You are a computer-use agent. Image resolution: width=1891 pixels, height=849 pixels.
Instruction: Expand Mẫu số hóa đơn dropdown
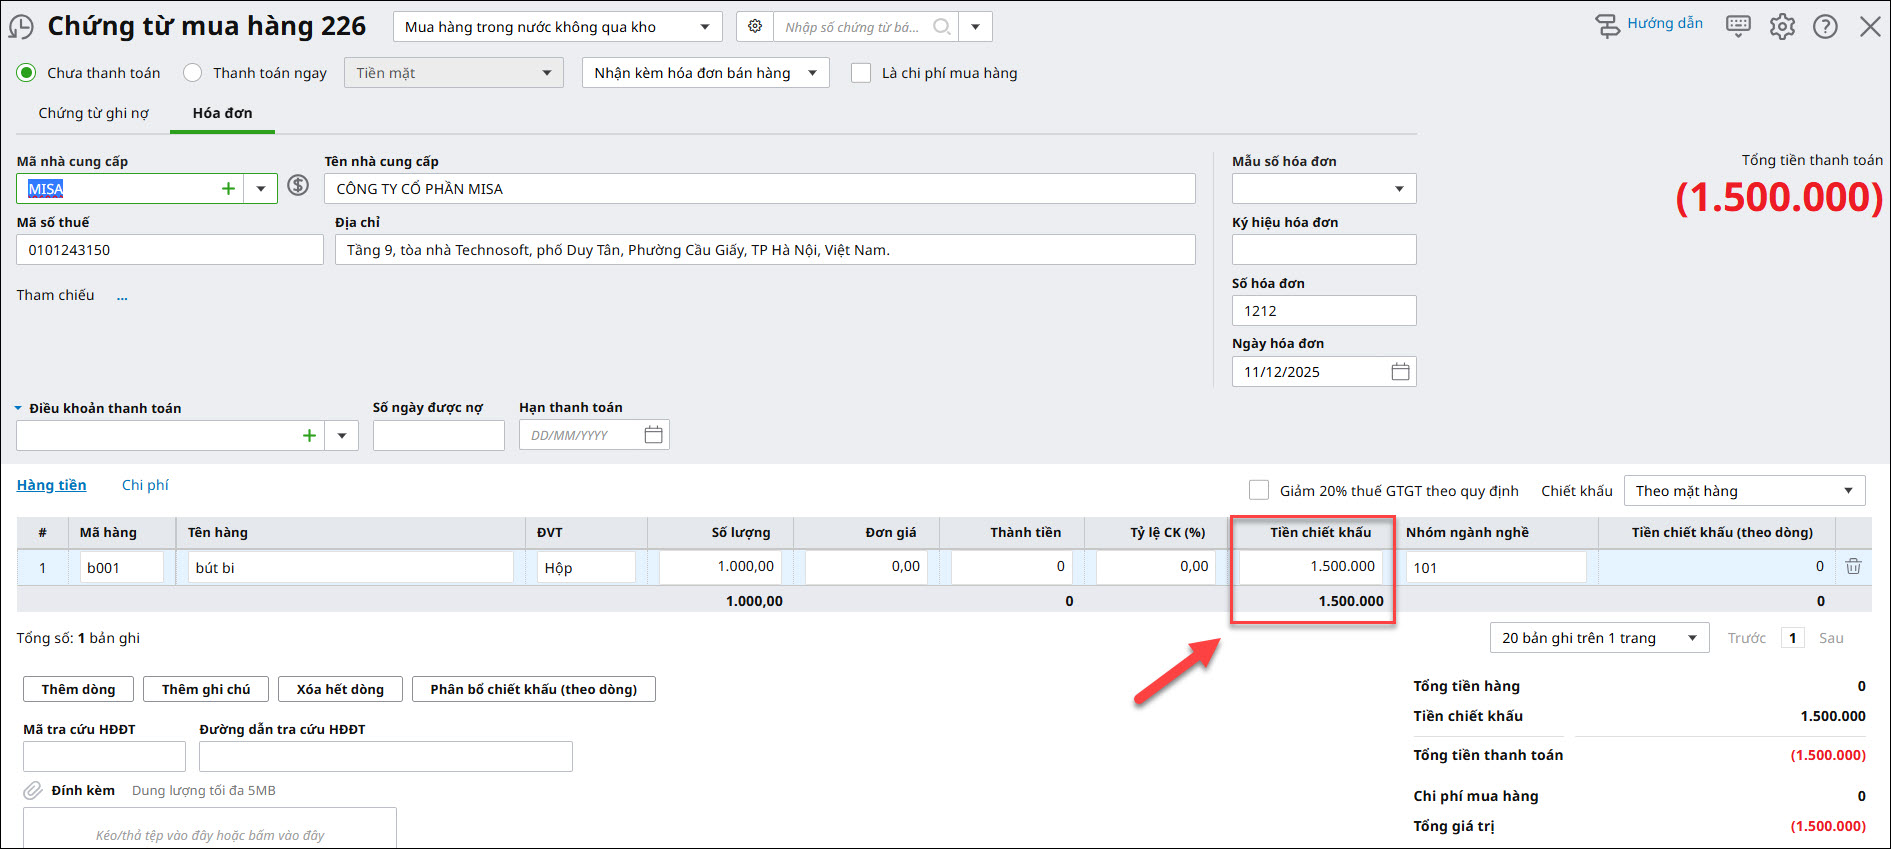[1398, 189]
